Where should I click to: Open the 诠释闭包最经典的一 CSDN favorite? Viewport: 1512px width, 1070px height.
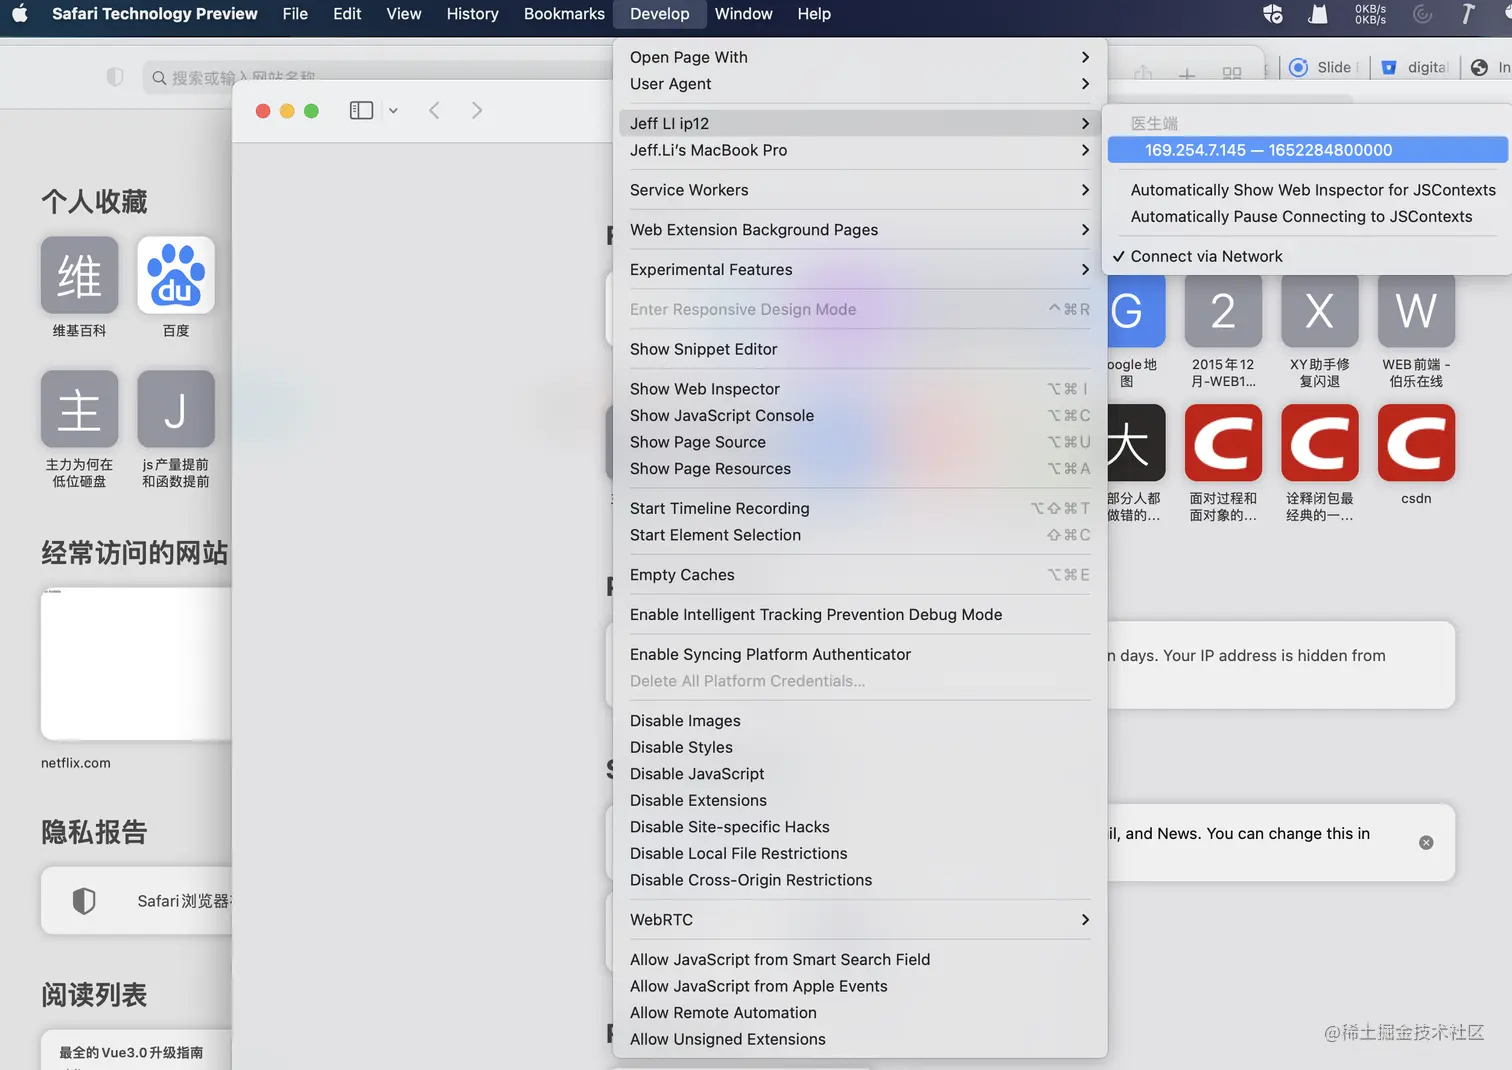[x=1320, y=443]
